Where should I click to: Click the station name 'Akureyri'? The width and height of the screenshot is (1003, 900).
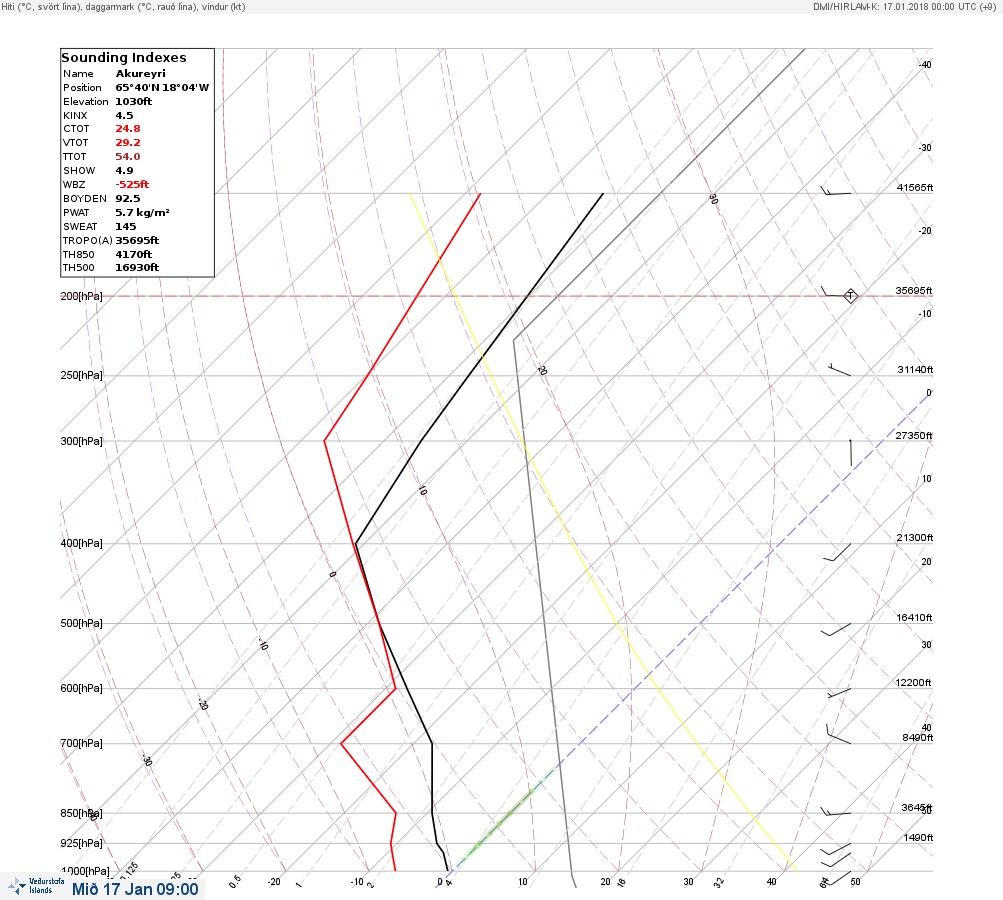140,74
